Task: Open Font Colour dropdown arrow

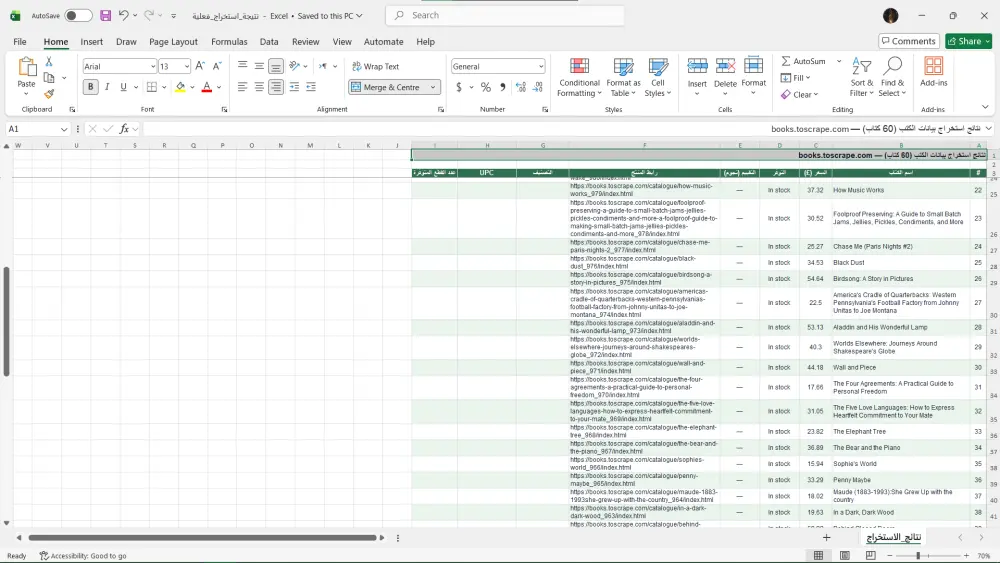Action: click(219, 87)
